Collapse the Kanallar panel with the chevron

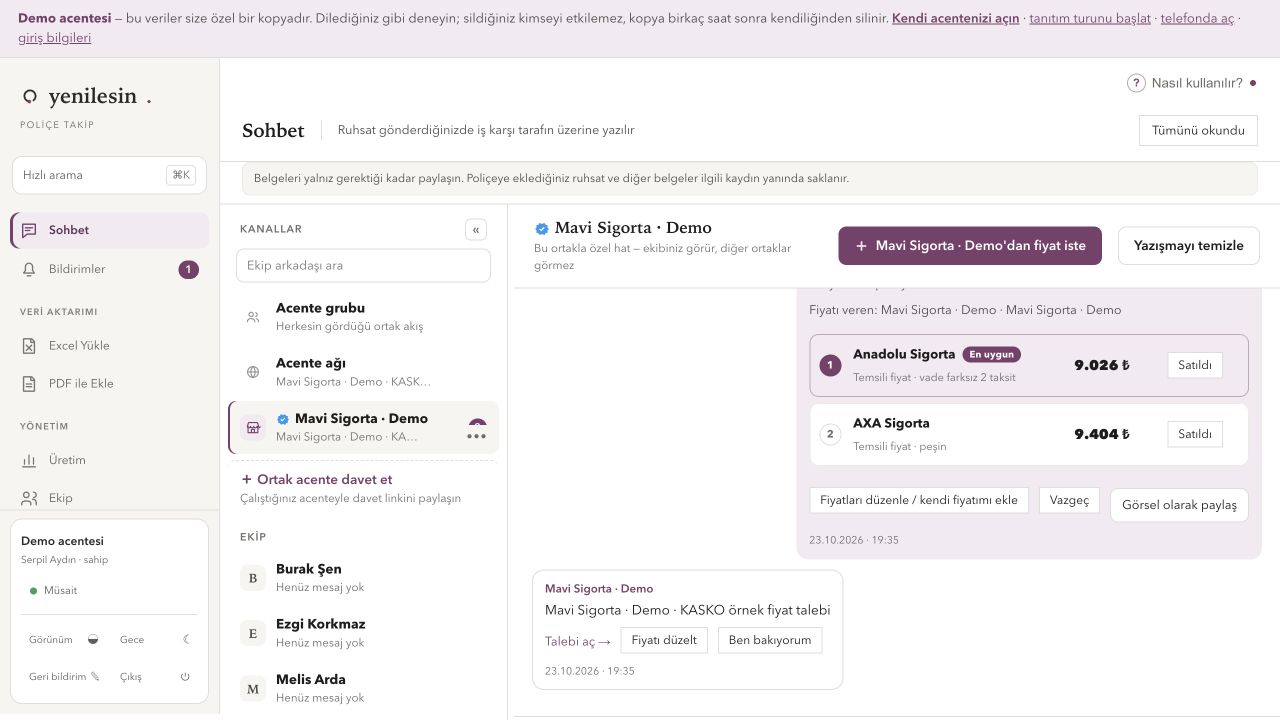(476, 230)
